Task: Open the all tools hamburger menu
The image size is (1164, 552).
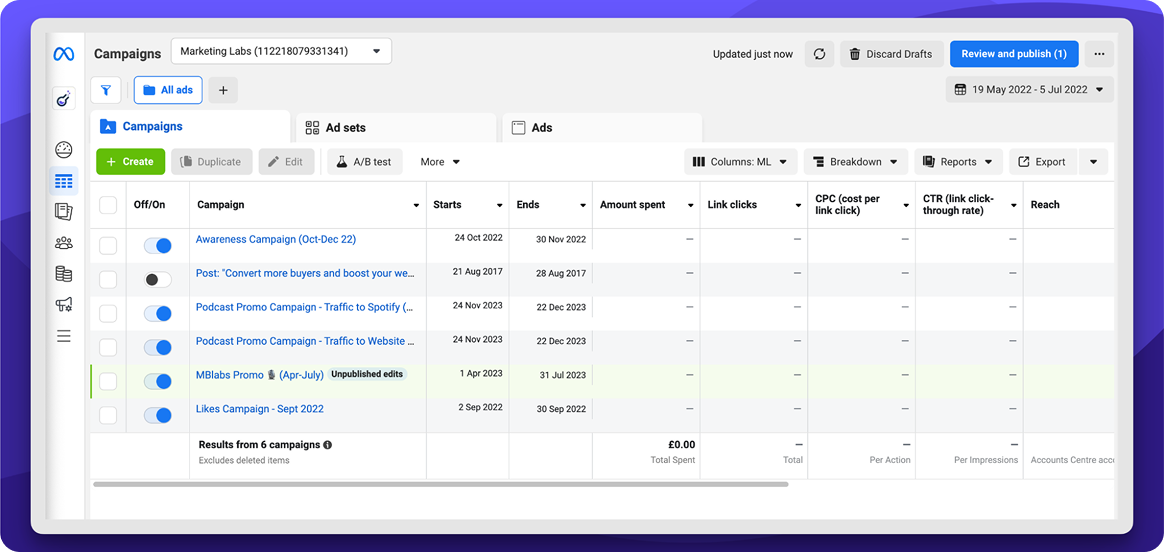Action: click(x=64, y=336)
